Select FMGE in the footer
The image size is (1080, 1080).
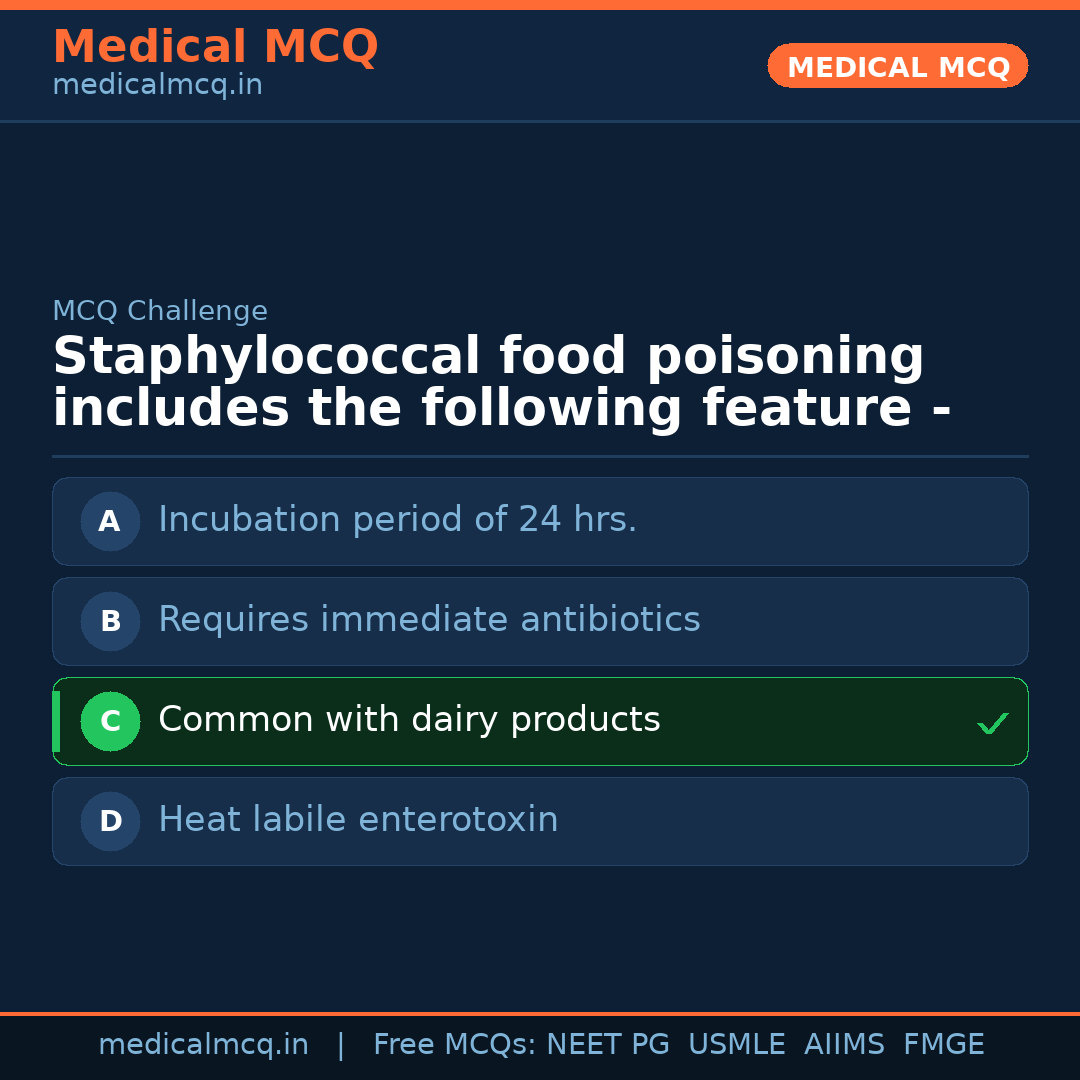pos(944,1045)
